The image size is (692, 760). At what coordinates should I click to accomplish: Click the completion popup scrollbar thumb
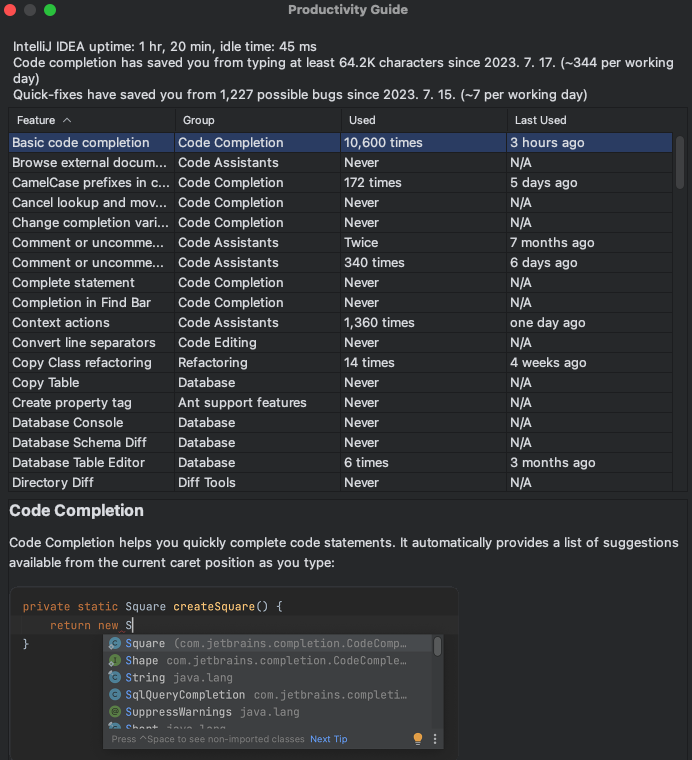coord(437,646)
